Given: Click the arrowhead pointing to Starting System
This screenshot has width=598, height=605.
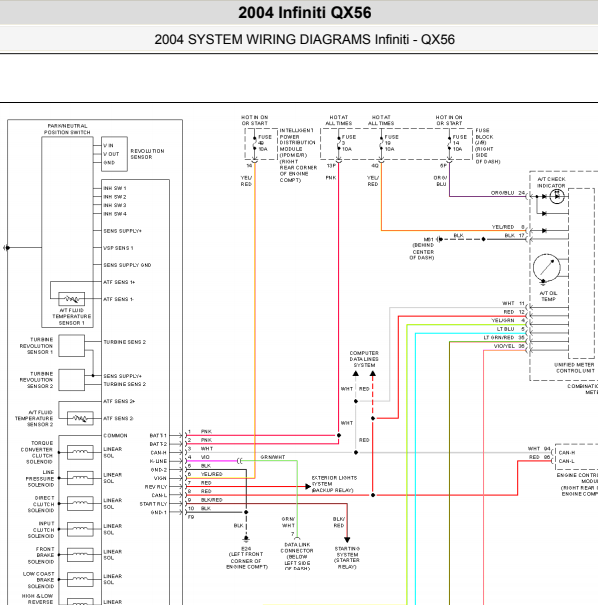Looking at the screenshot, I should pyautogui.click(x=347, y=540).
